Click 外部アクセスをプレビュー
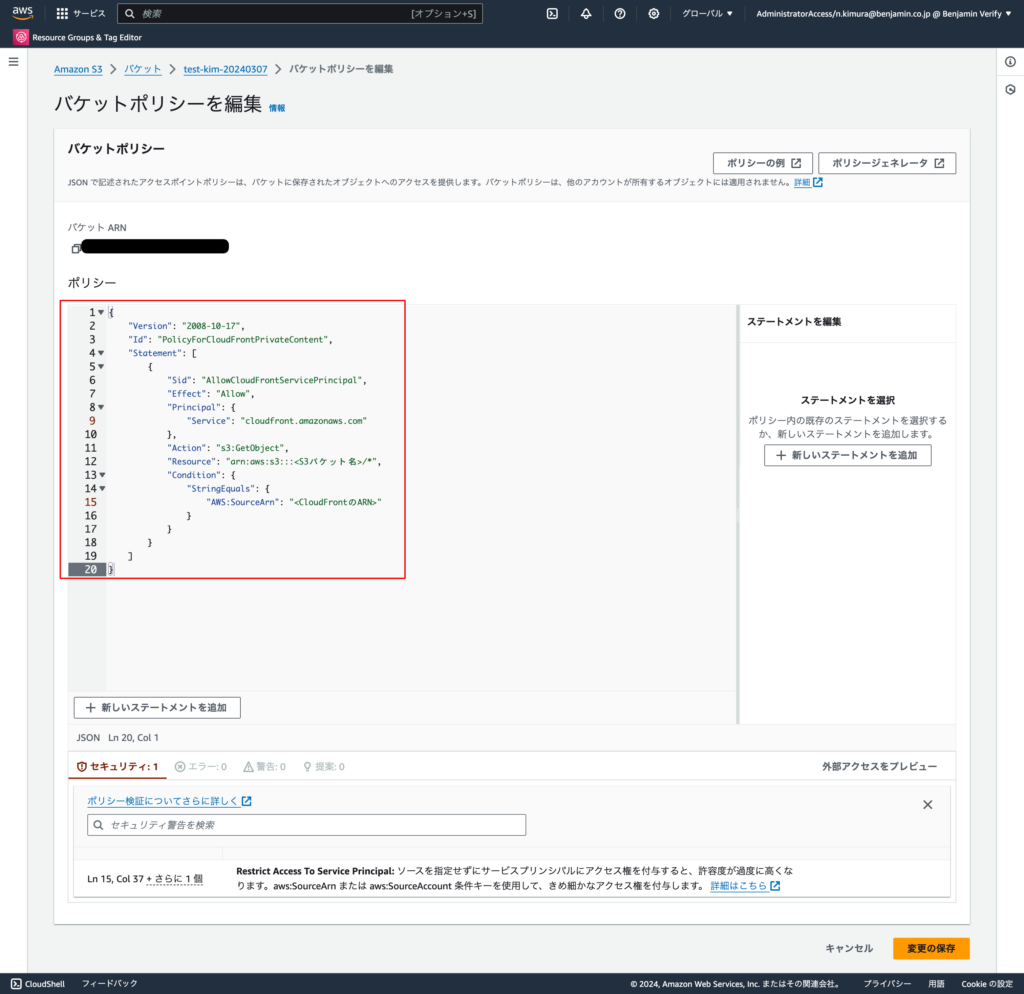Viewport: 1024px width, 994px height. (879, 767)
